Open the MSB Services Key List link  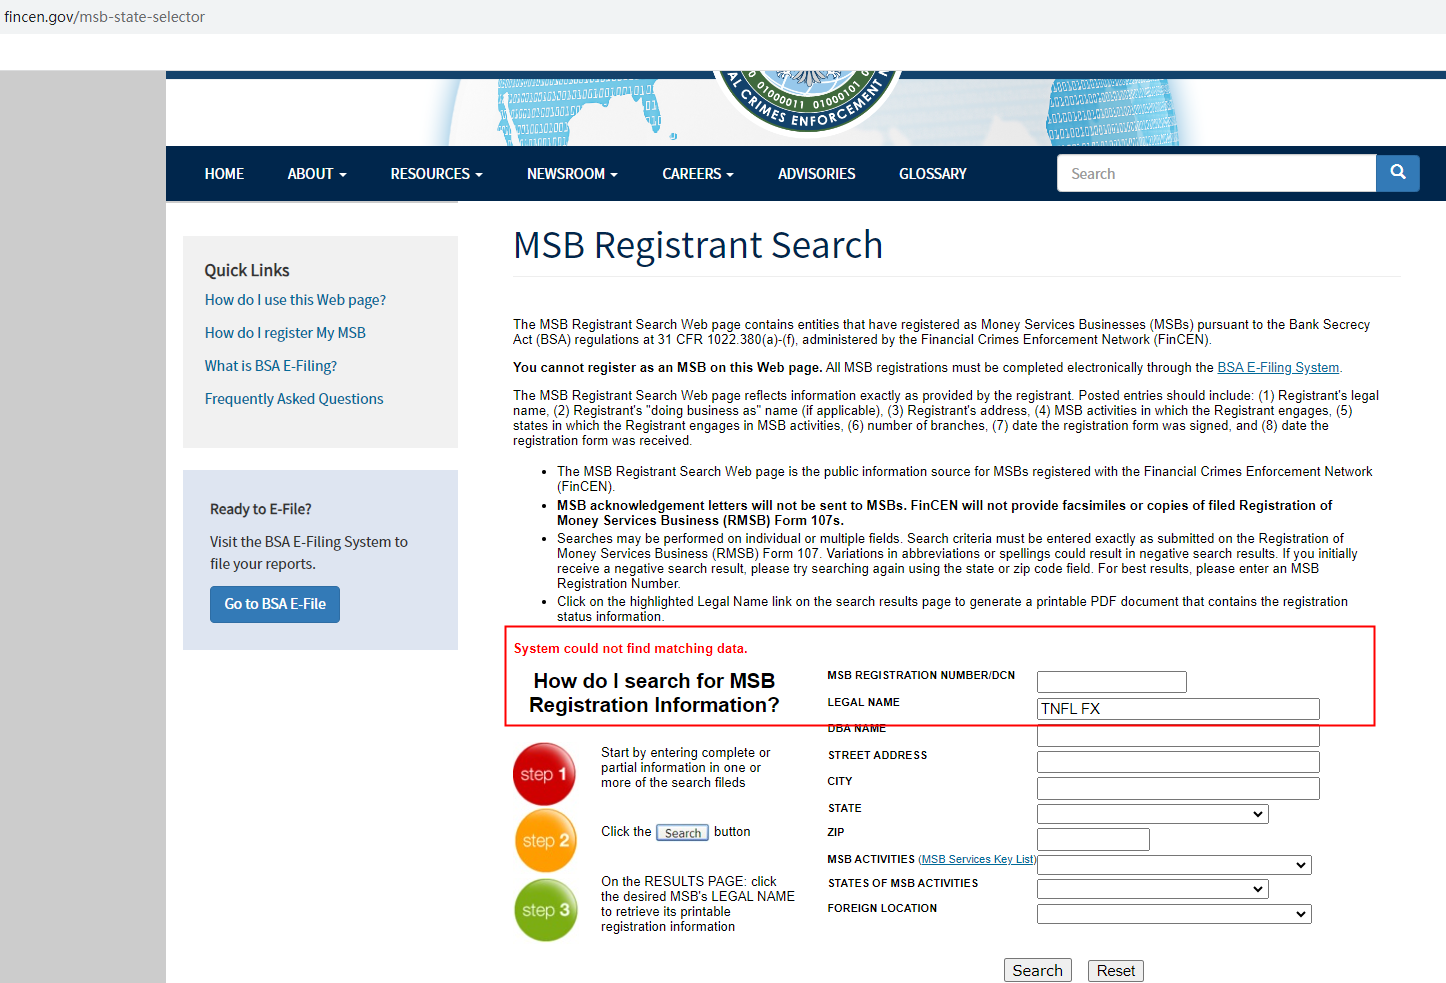pos(977,859)
